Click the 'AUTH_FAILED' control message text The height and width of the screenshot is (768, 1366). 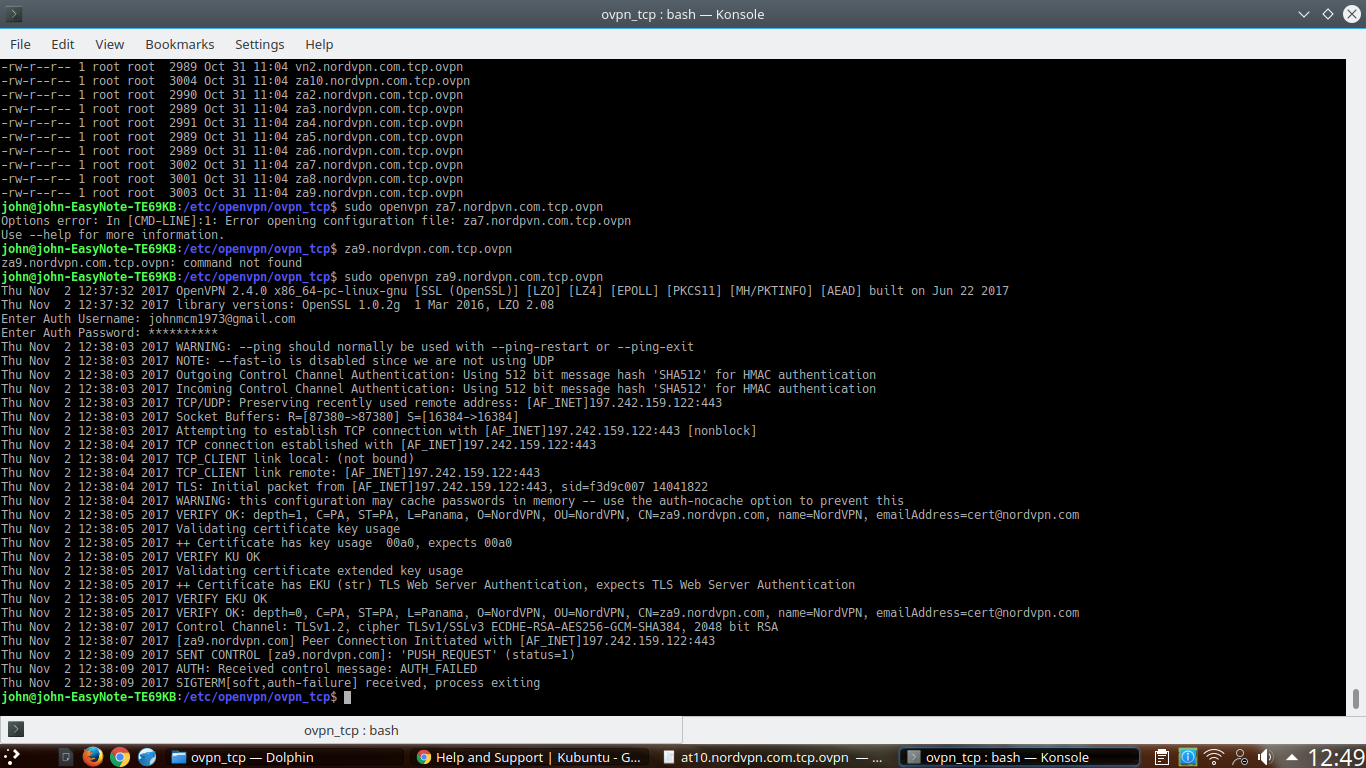(438, 669)
